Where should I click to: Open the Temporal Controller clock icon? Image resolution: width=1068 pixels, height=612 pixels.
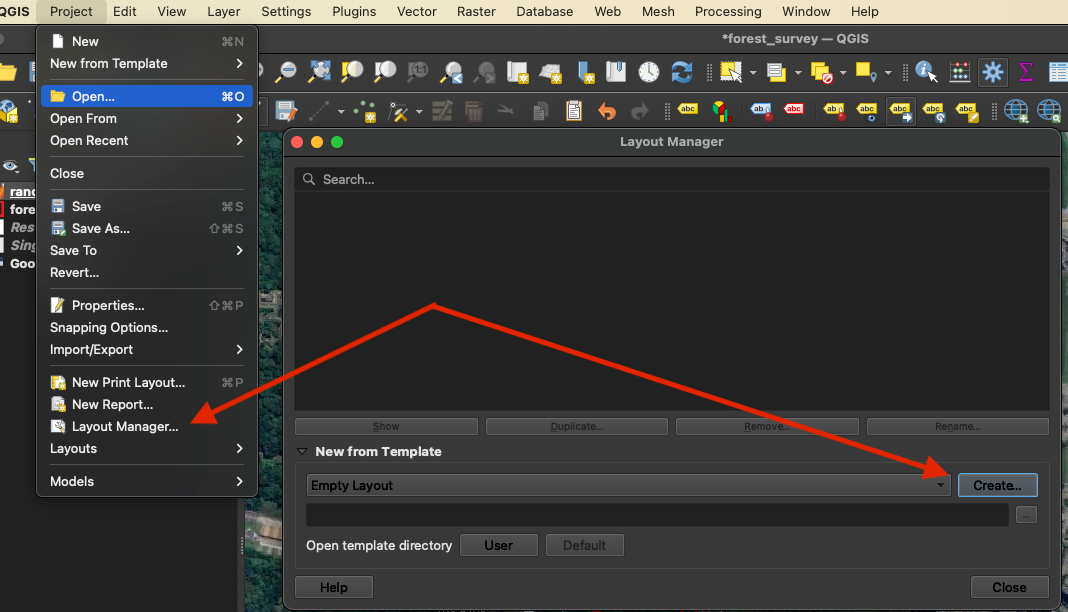coord(649,71)
